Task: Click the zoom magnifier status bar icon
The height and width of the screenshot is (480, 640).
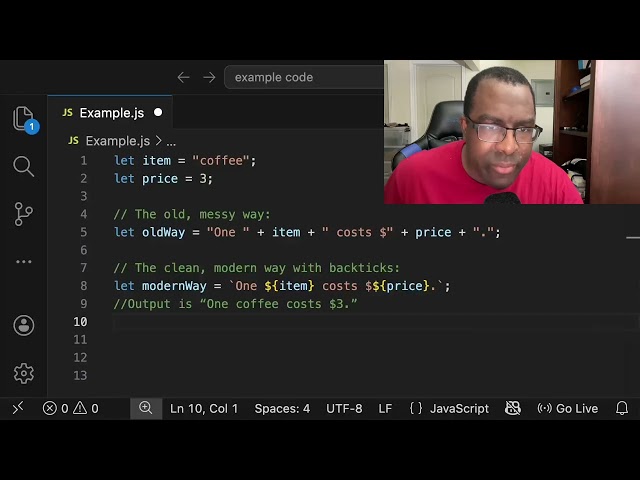Action: click(146, 408)
